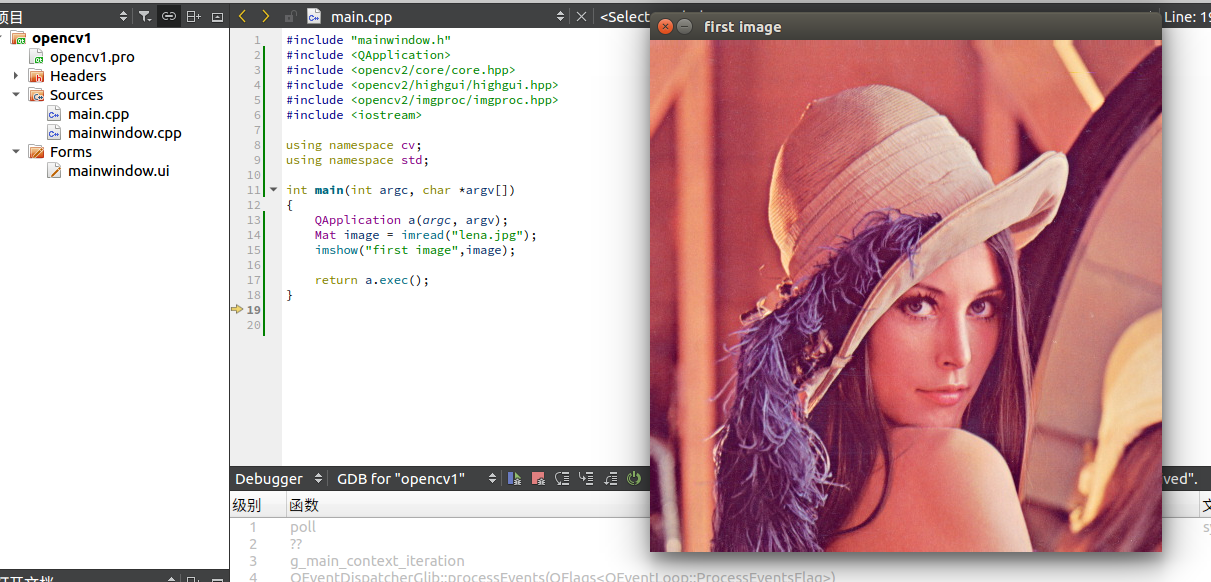The image size is (1211, 582).
Task: Click the mainwindow.cpp file icon
Action: 55,133
